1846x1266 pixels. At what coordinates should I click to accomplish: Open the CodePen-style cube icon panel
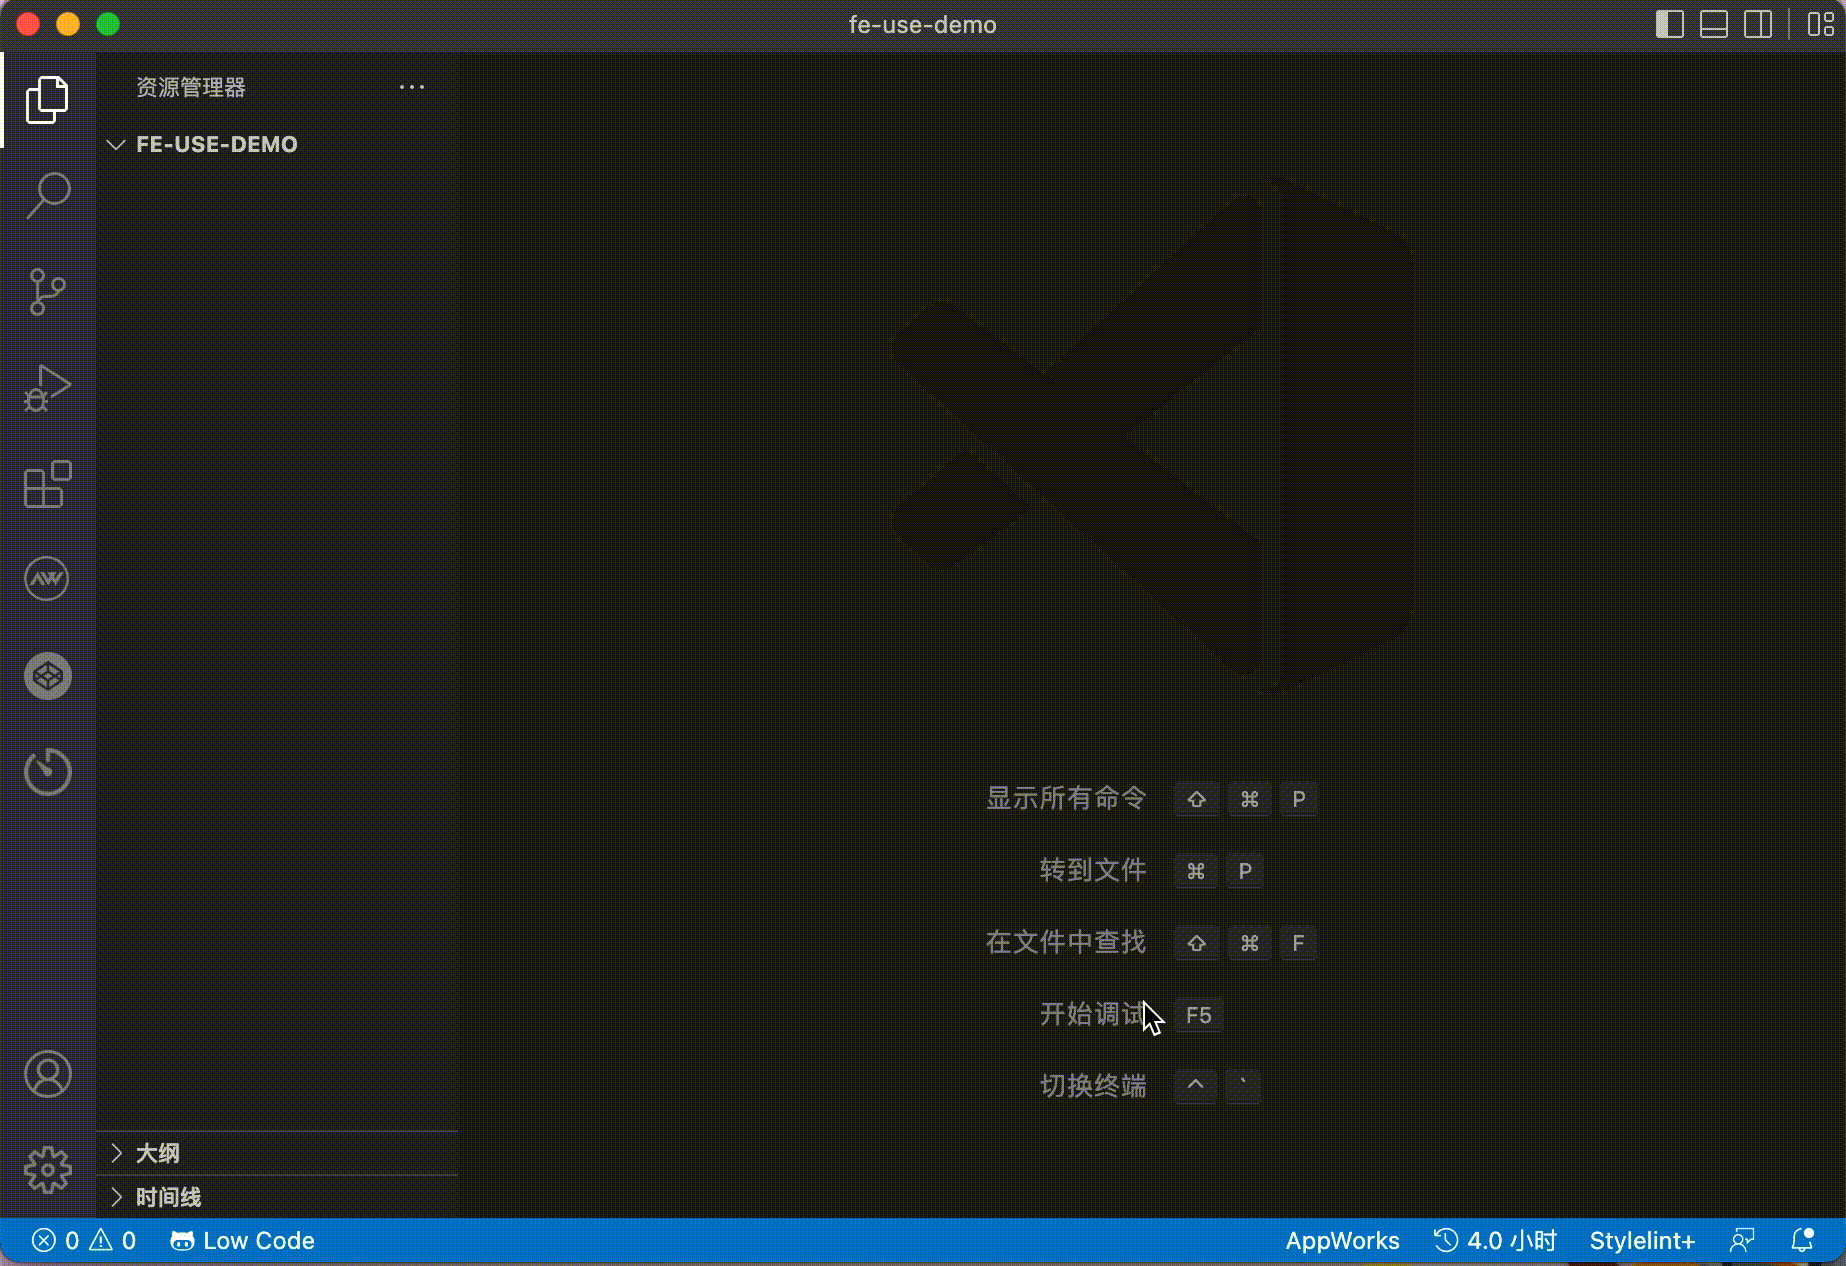coord(47,676)
